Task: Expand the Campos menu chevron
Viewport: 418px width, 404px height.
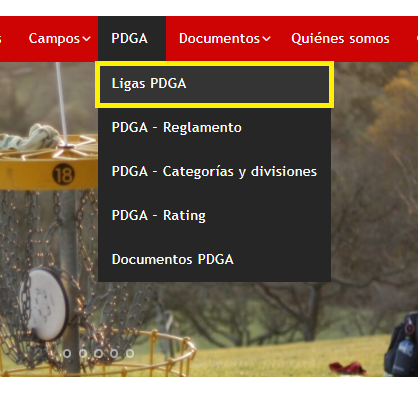Action: (x=87, y=39)
